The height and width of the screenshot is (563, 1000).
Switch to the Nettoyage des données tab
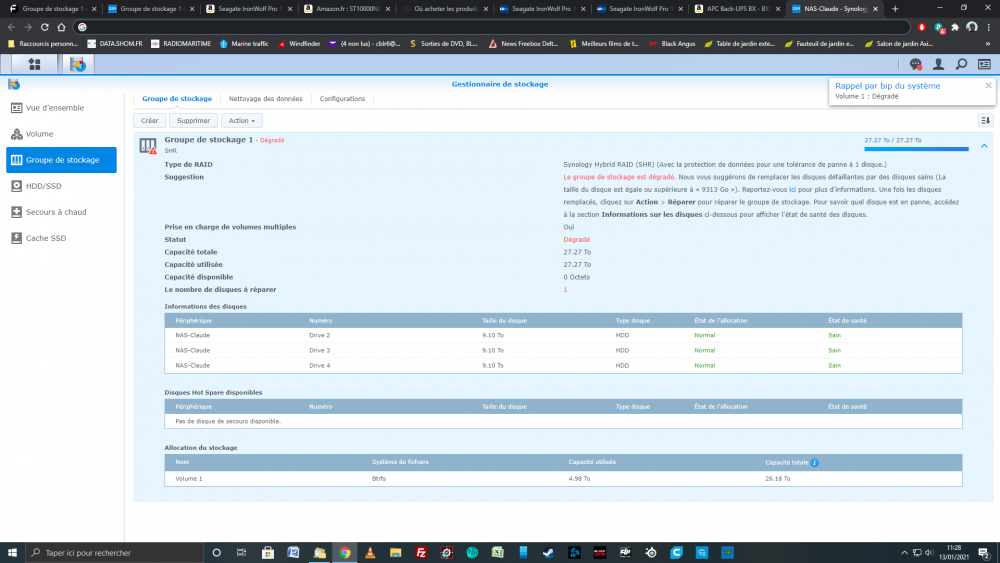point(265,99)
